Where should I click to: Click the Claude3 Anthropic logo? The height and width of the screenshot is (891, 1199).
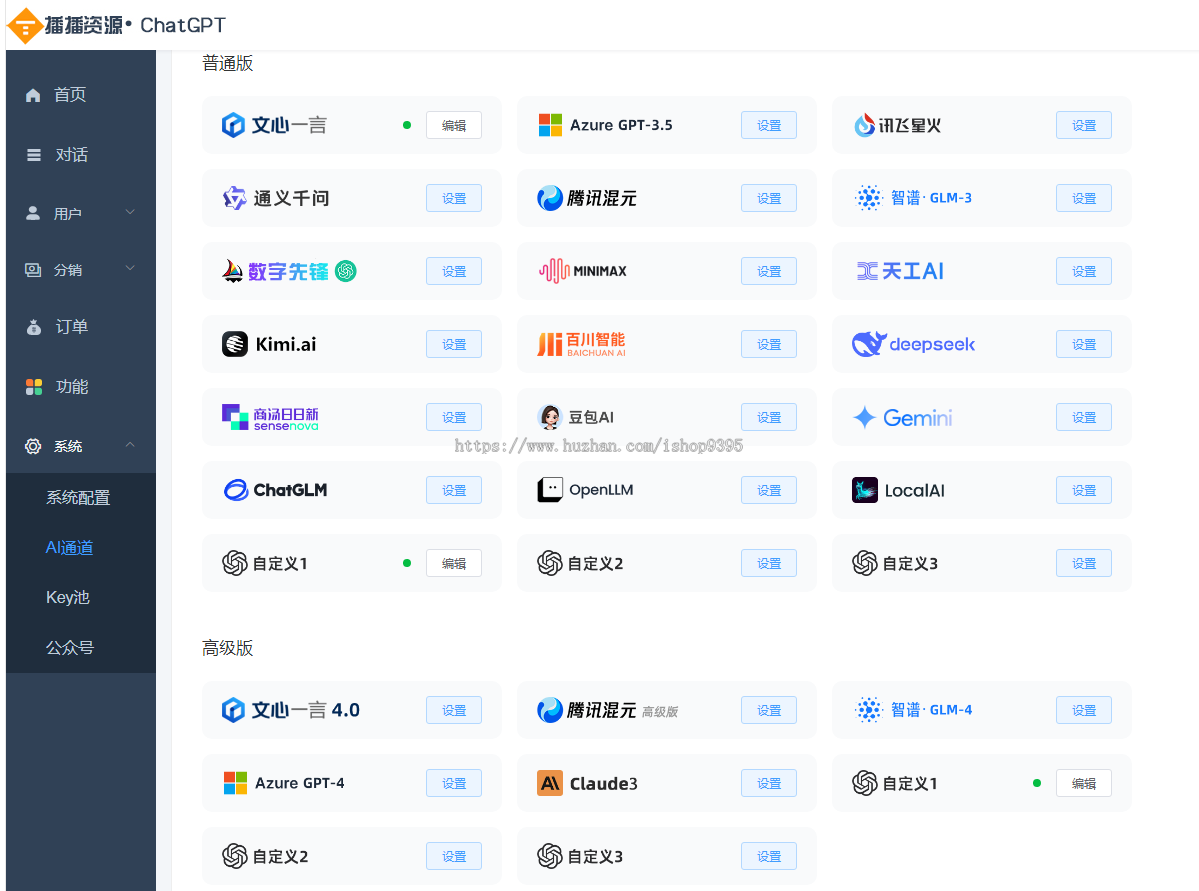click(x=550, y=783)
